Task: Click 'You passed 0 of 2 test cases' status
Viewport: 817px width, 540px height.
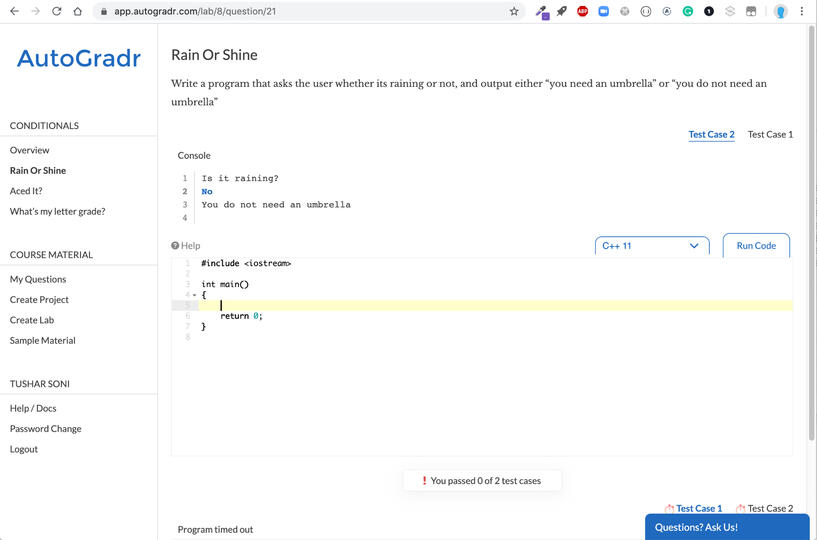Action: coord(482,481)
